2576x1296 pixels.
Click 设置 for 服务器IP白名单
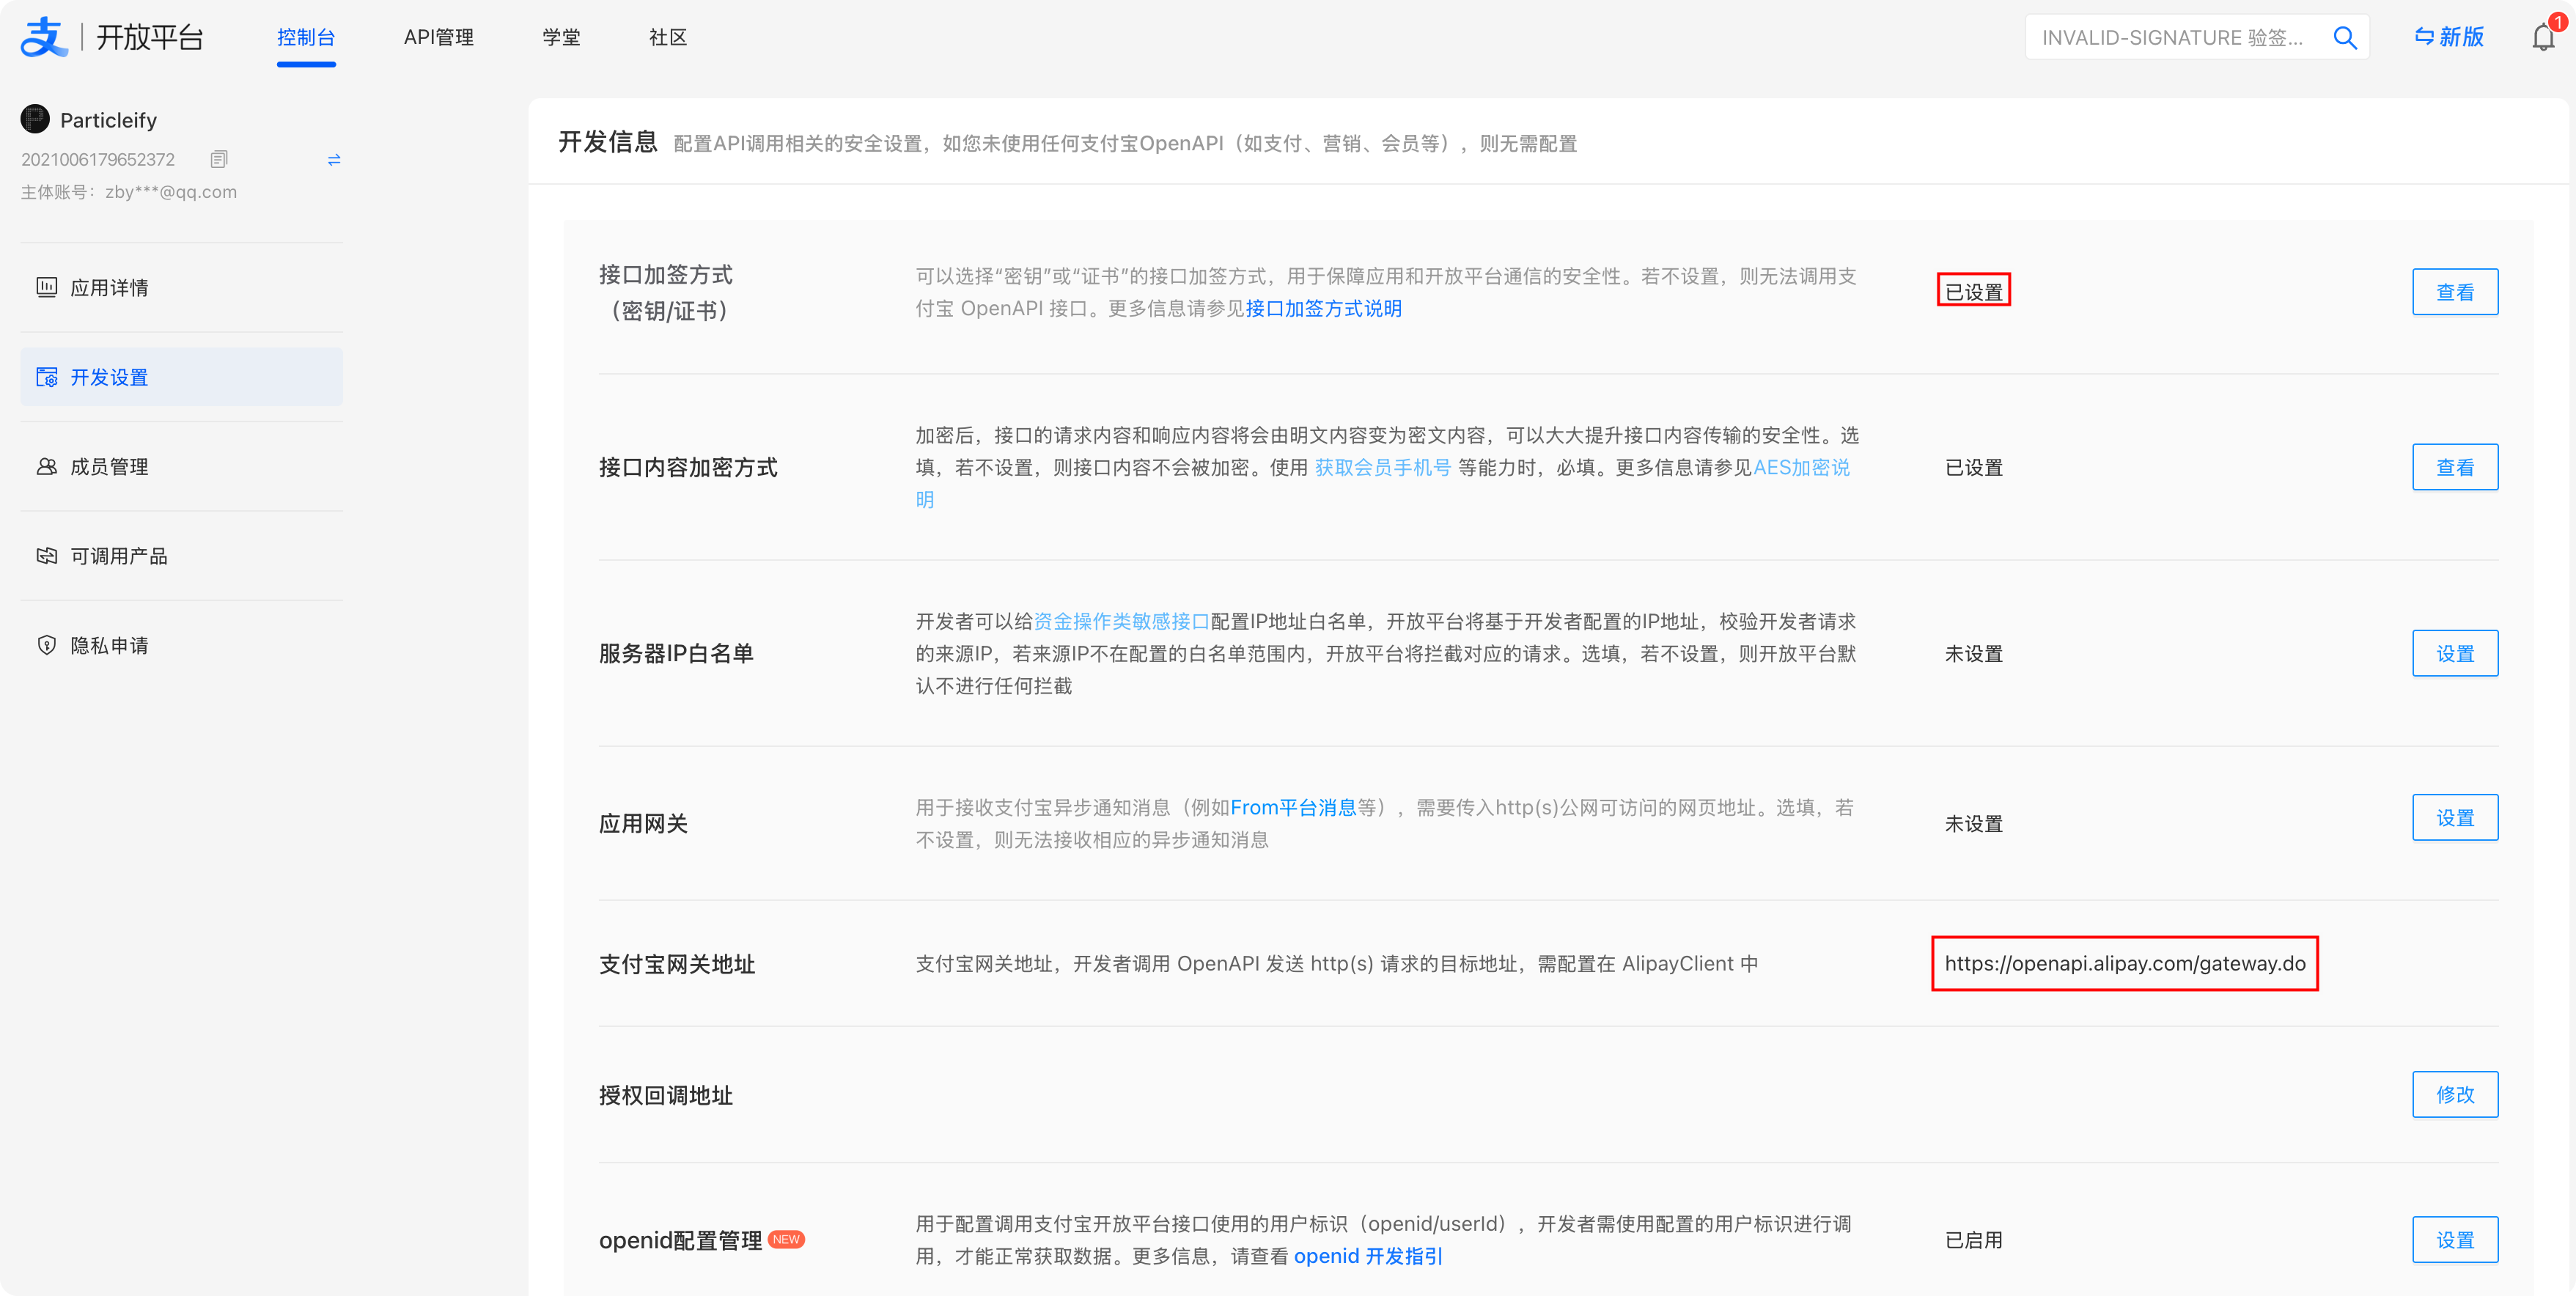tap(2455, 653)
